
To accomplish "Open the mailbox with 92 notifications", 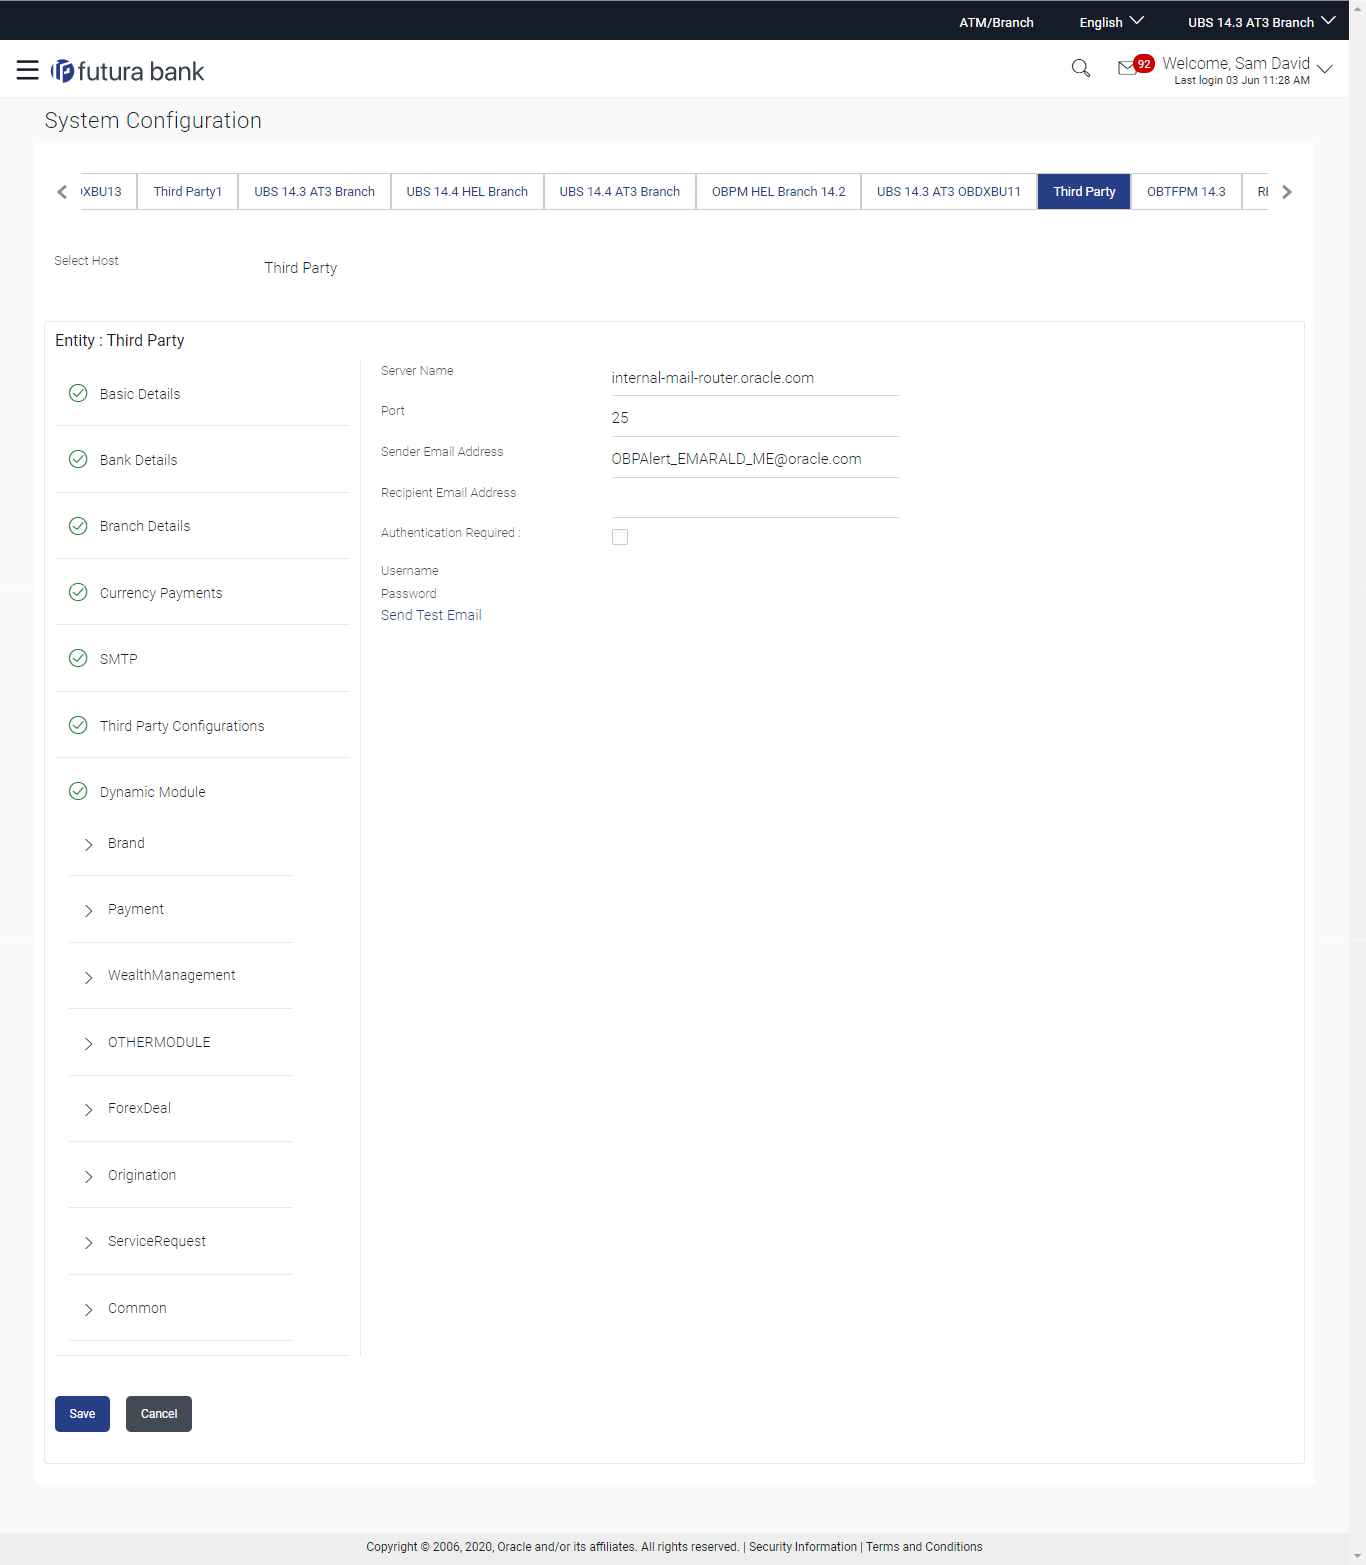I will click(1135, 66).
